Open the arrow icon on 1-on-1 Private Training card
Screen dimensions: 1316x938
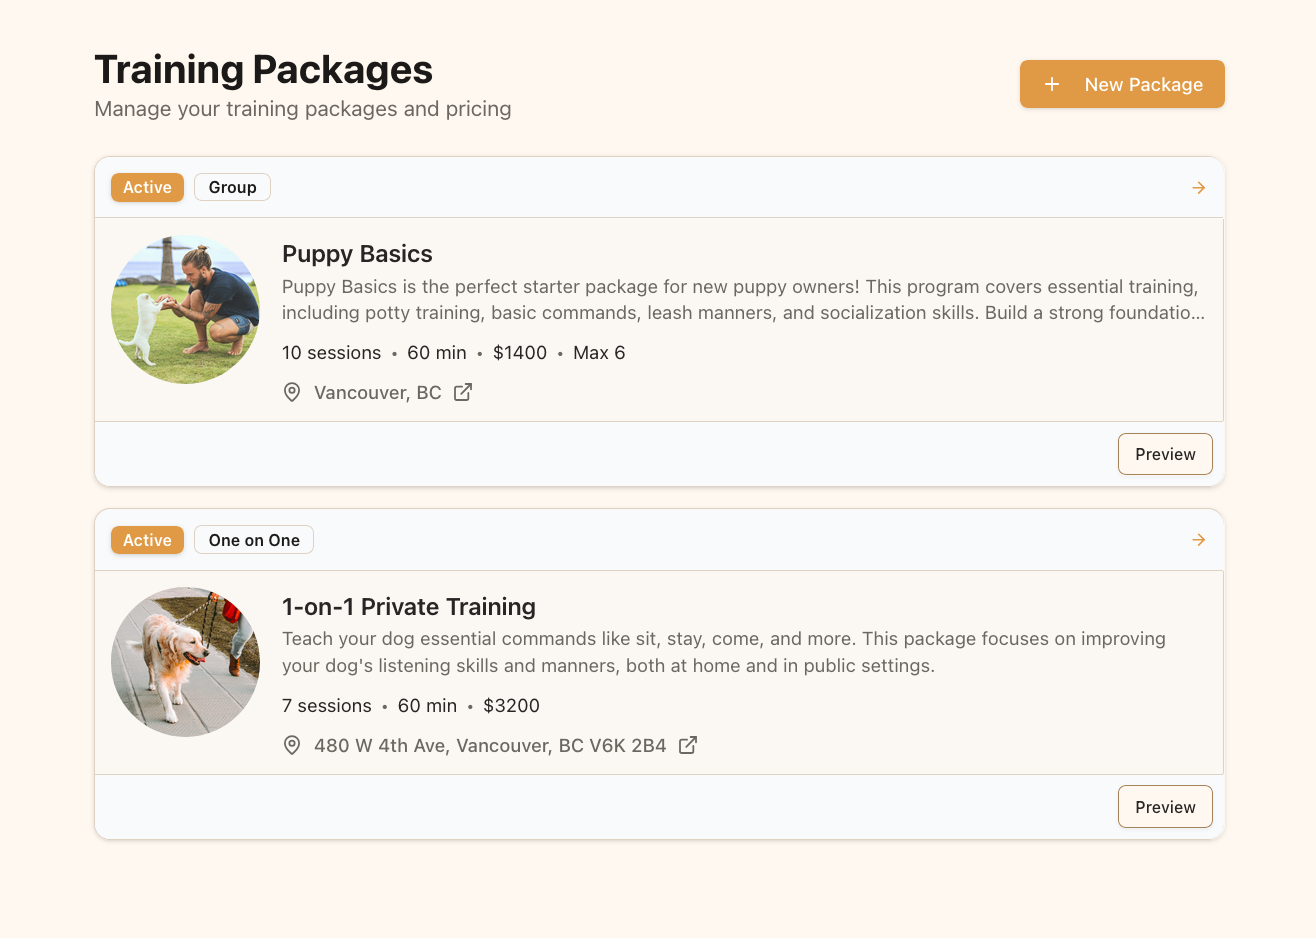(x=1198, y=539)
